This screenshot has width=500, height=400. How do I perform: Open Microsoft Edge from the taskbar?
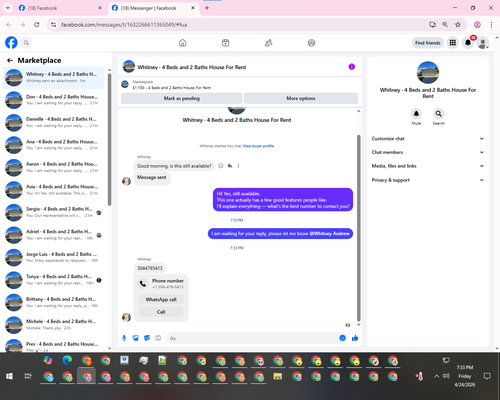(67, 360)
